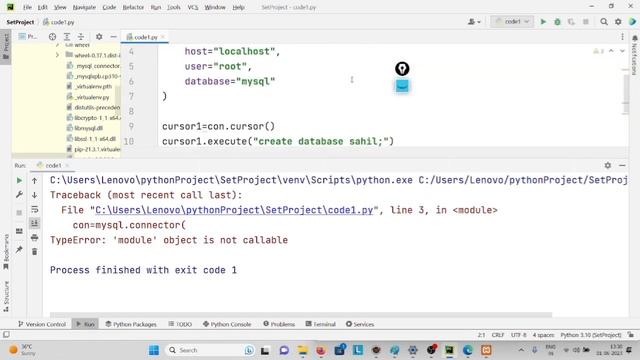Run with coverage icon in top toolbar
Screen dimensions: 640x360
pos(571,22)
